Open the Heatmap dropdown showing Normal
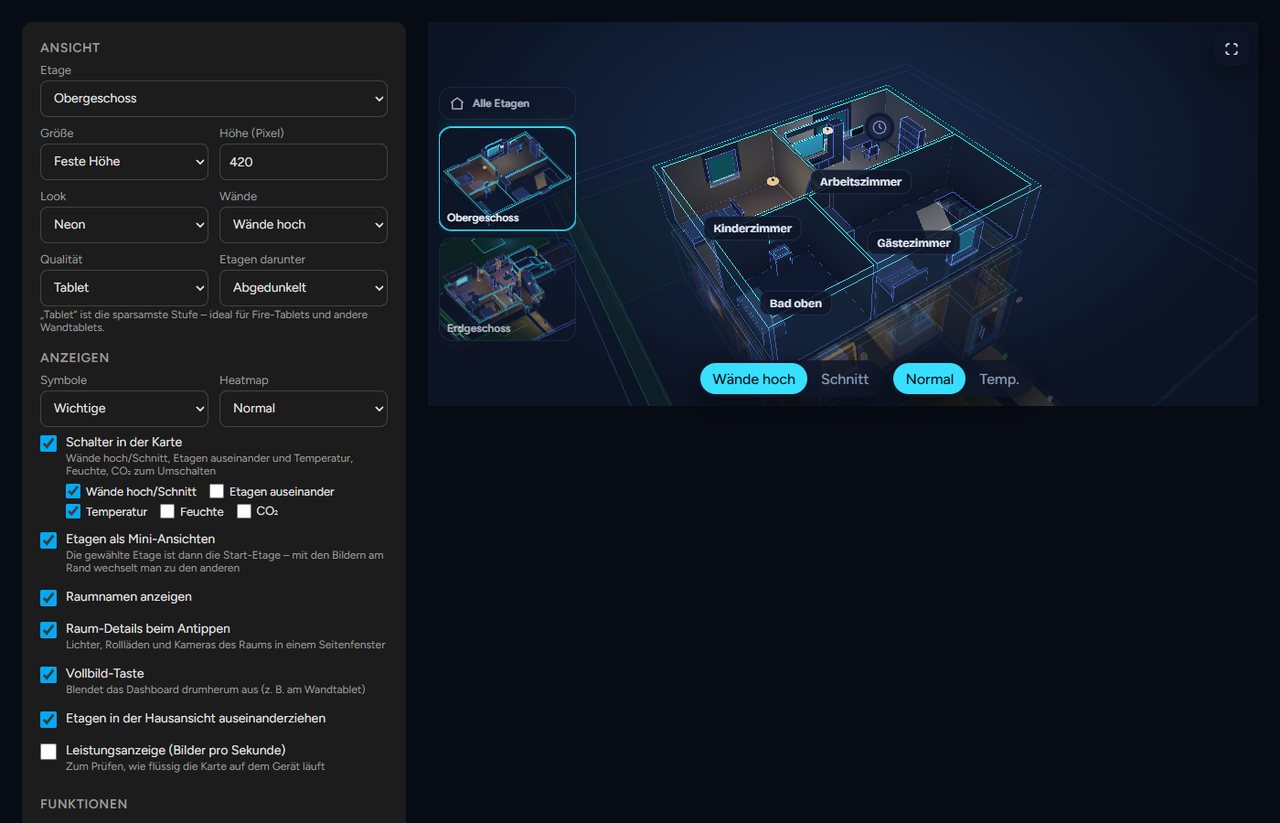Image resolution: width=1280 pixels, height=823 pixels. click(303, 409)
